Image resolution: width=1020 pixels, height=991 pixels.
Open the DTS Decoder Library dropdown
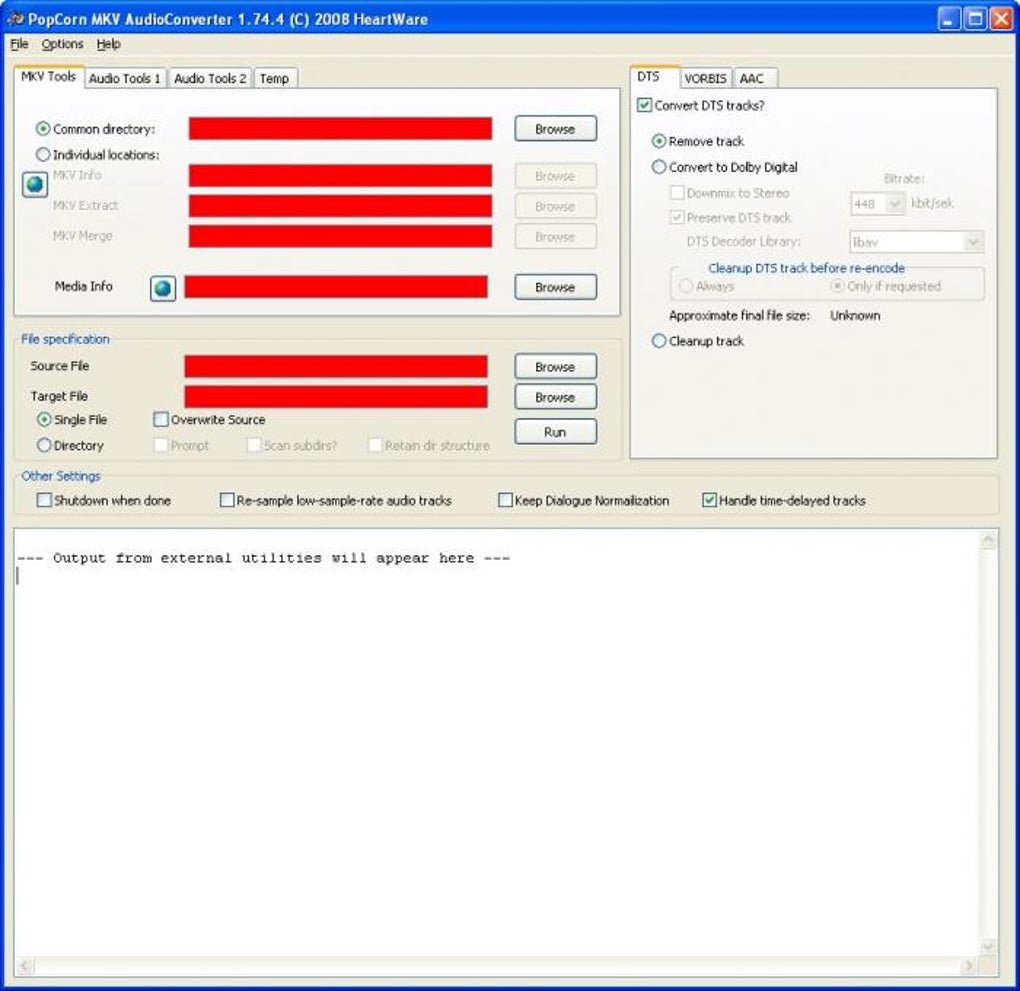coord(973,242)
